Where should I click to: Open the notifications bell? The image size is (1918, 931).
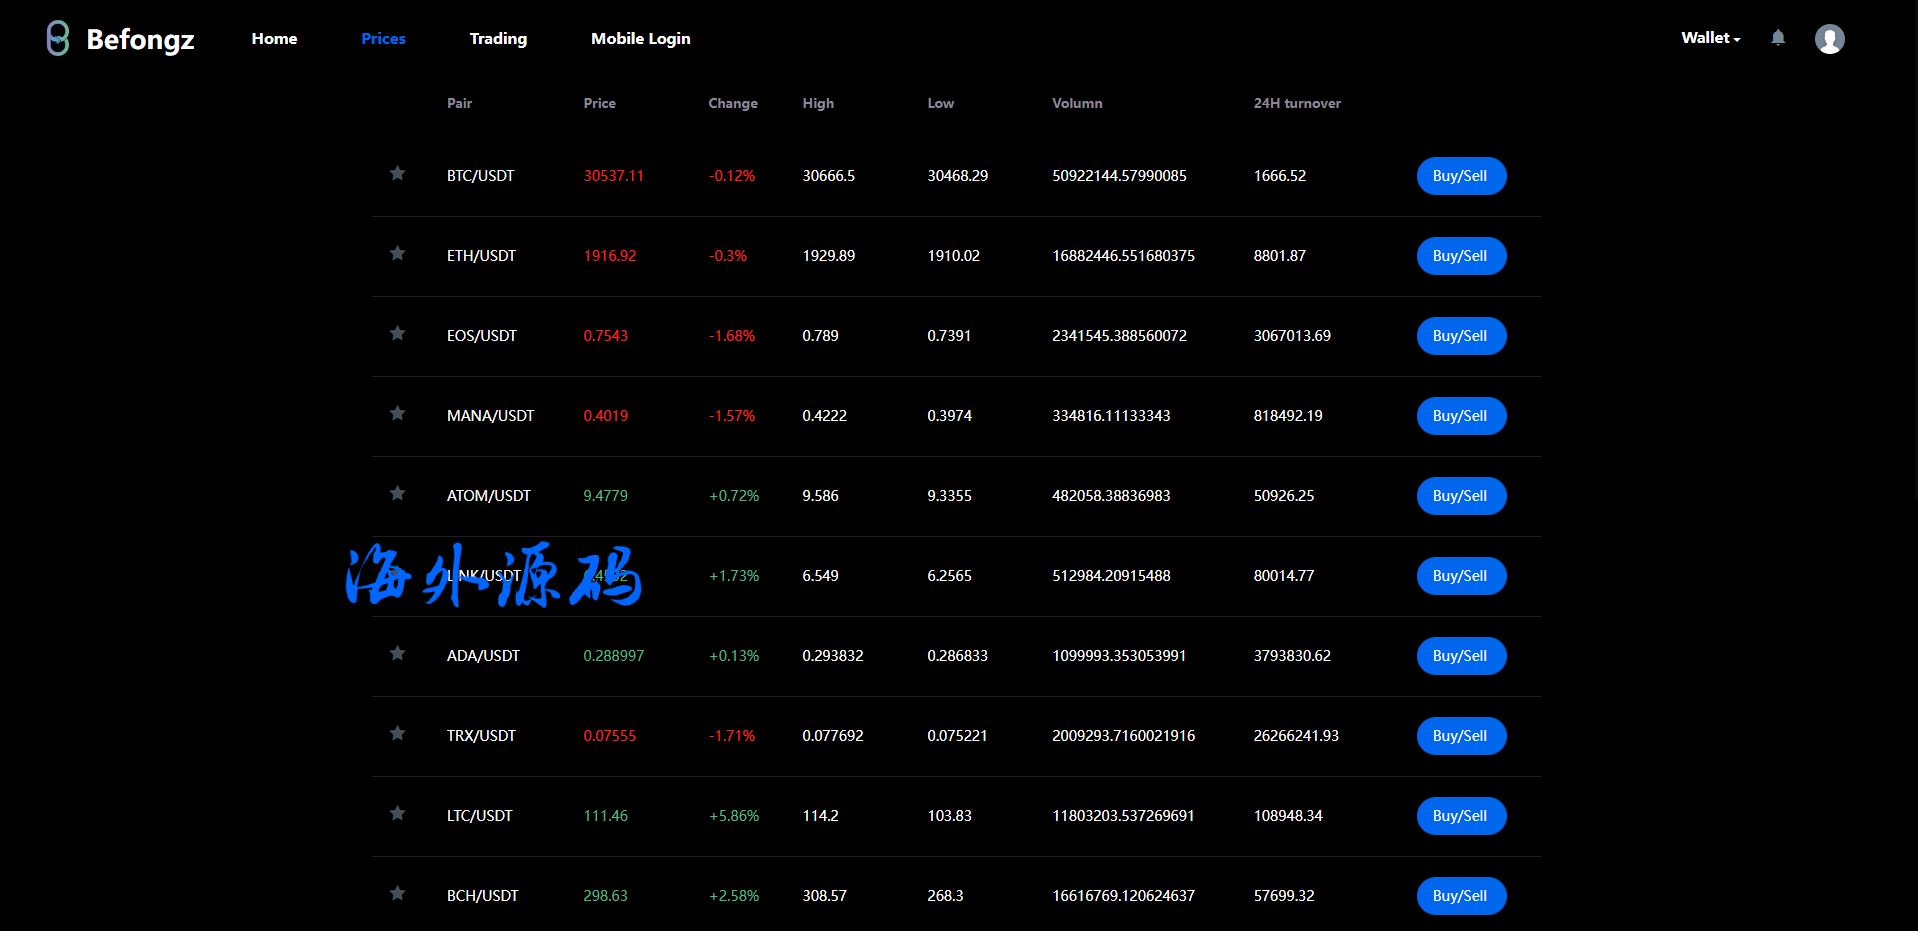pyautogui.click(x=1777, y=38)
